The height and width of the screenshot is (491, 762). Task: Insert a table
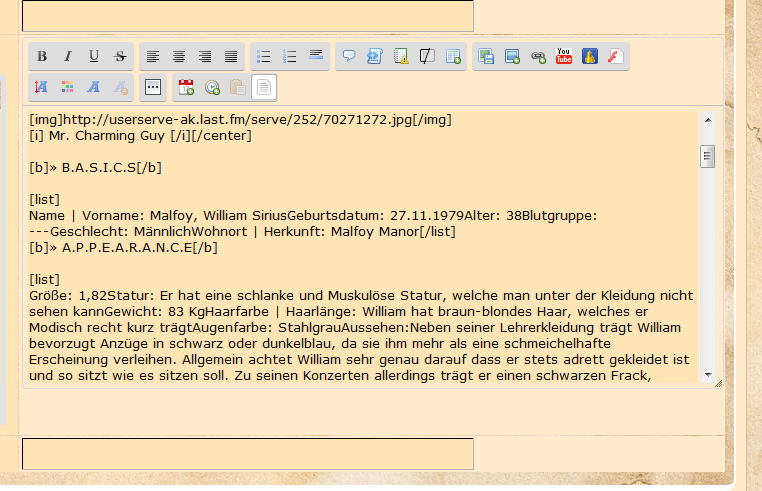(x=453, y=56)
